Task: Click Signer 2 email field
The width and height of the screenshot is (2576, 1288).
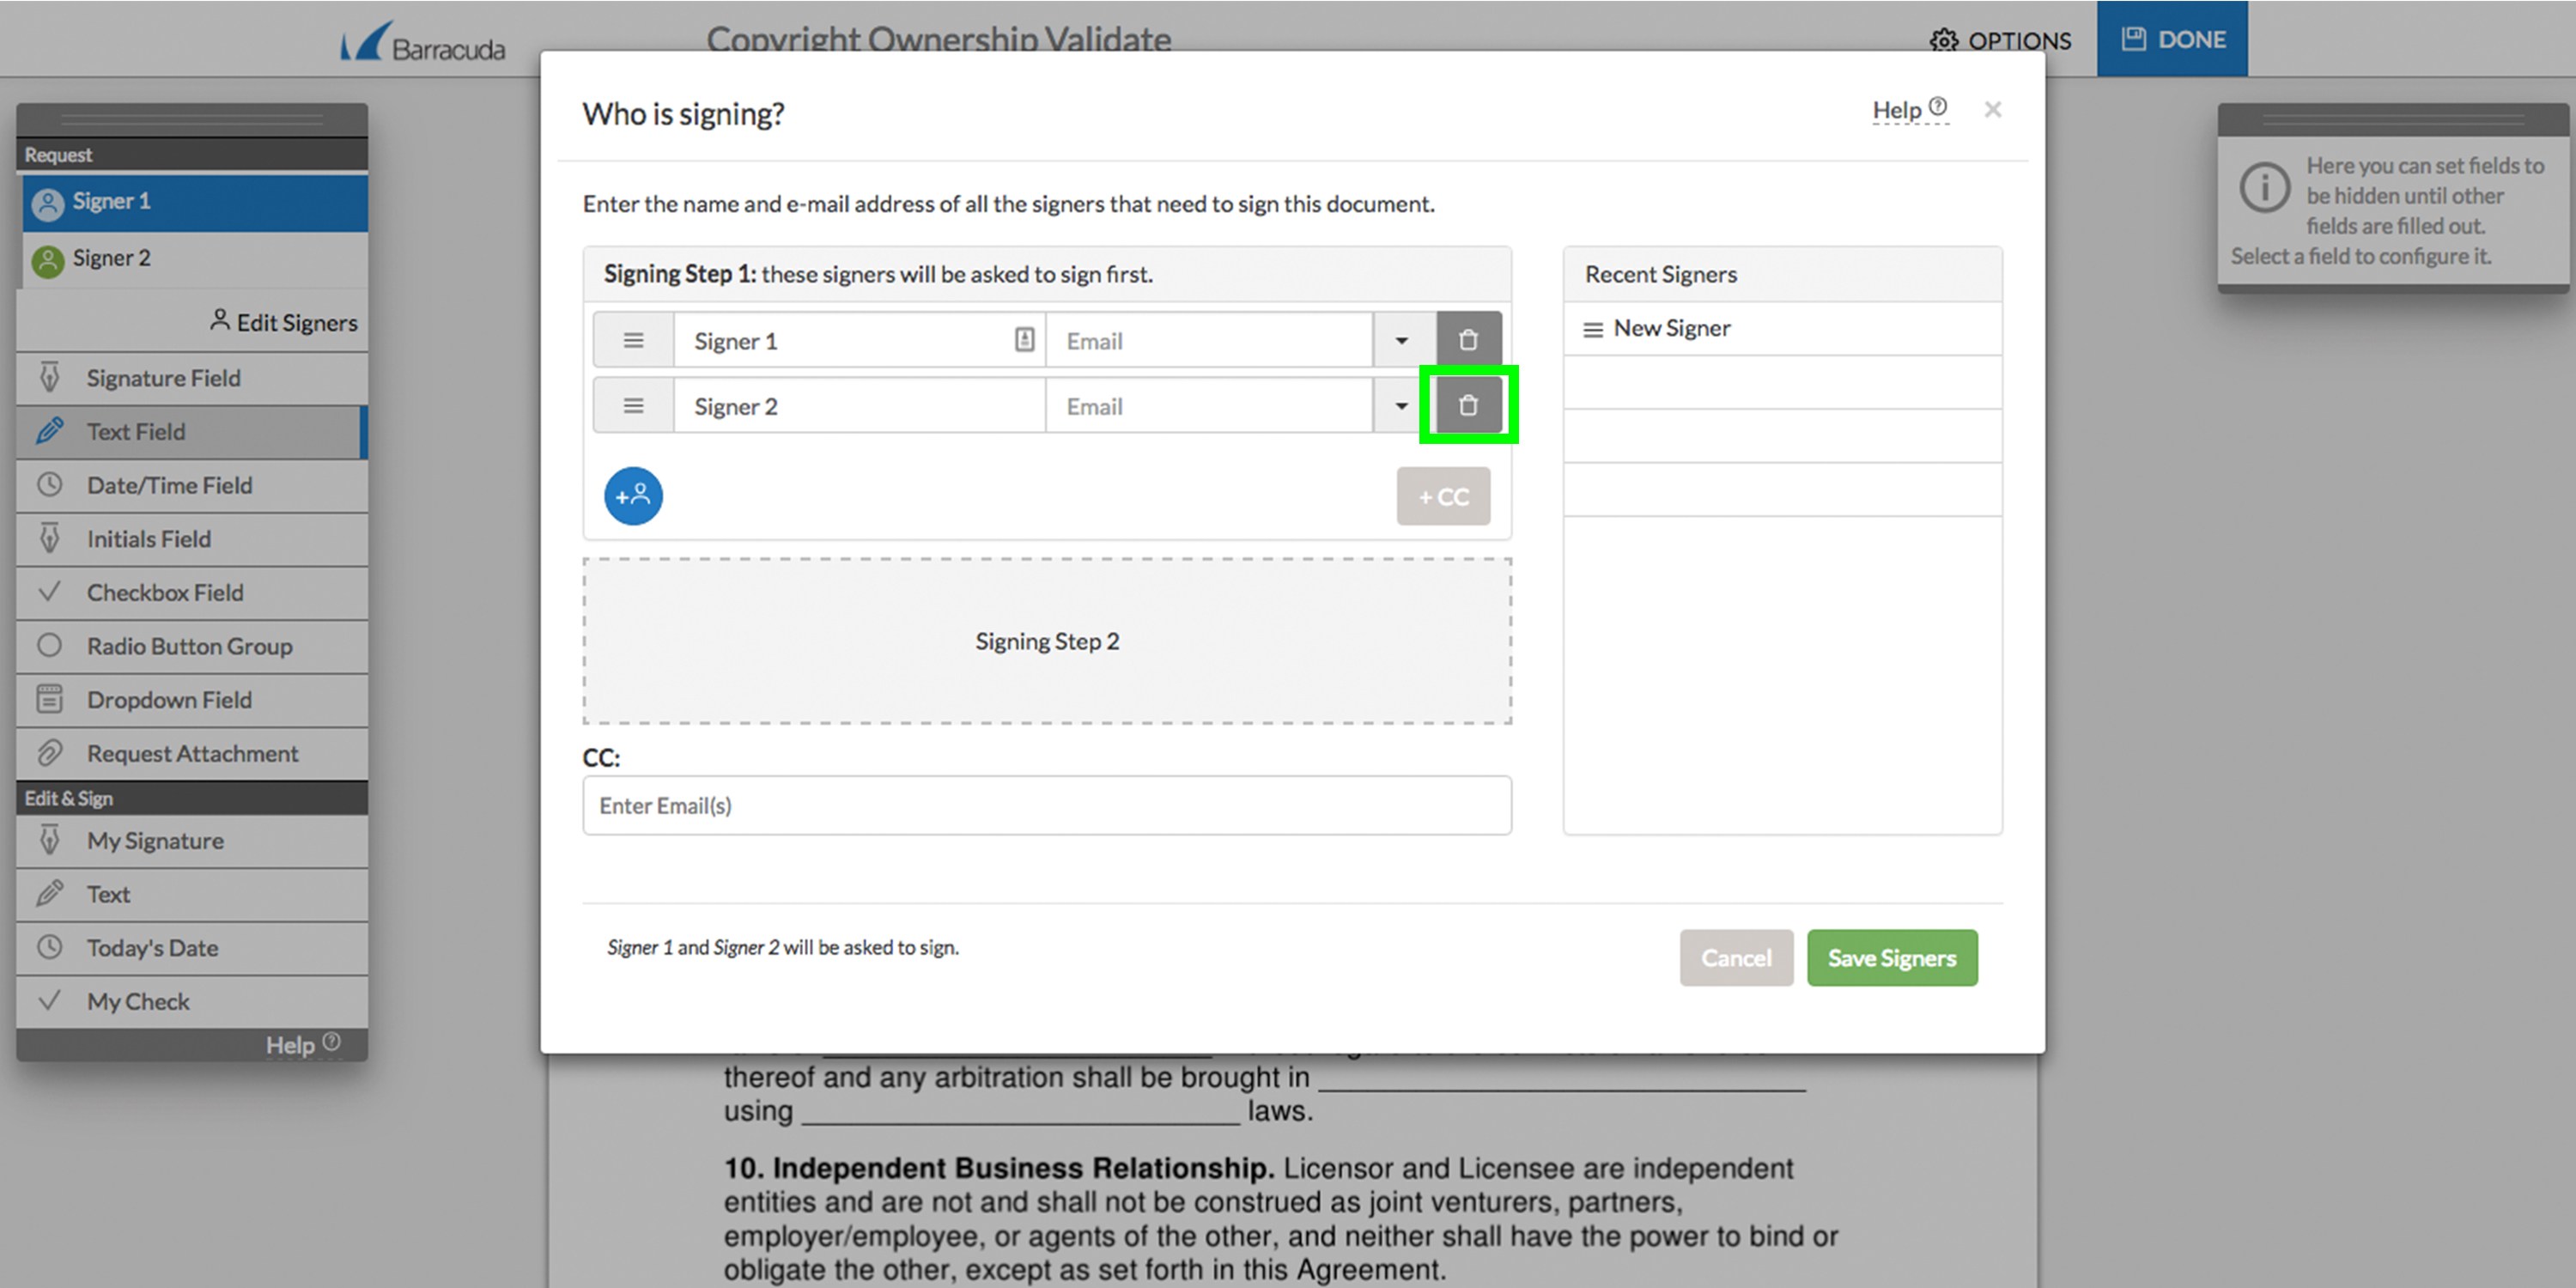Action: 1208,406
